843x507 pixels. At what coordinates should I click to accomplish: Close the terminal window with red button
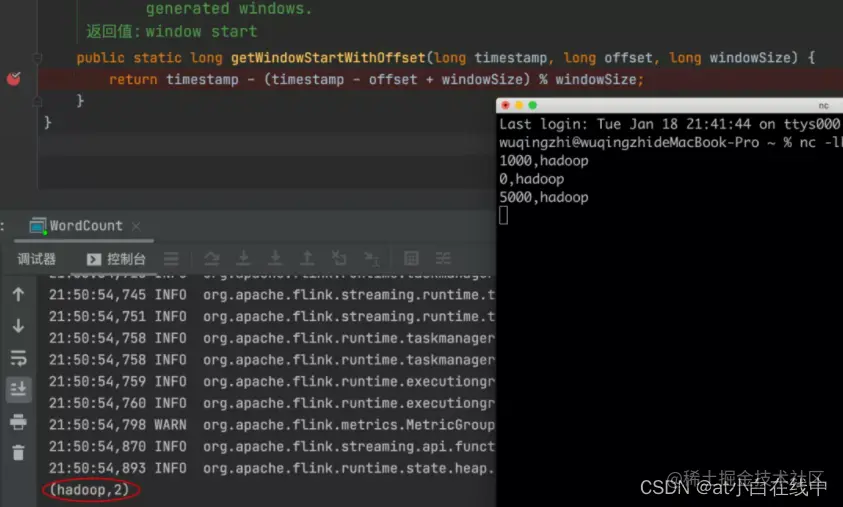click(x=505, y=105)
